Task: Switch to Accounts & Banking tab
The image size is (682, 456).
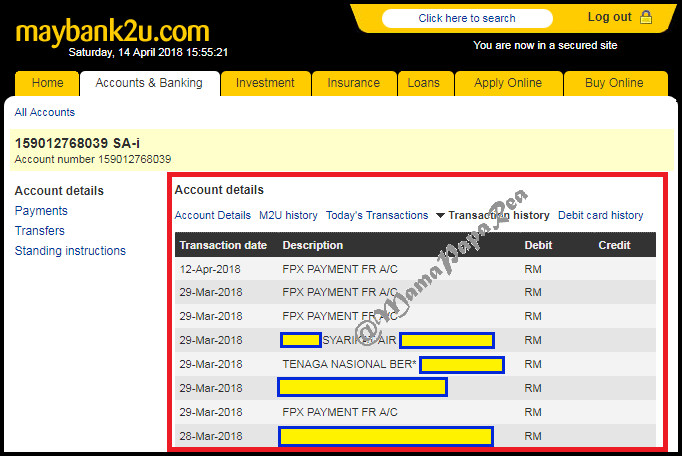Action: pos(149,83)
